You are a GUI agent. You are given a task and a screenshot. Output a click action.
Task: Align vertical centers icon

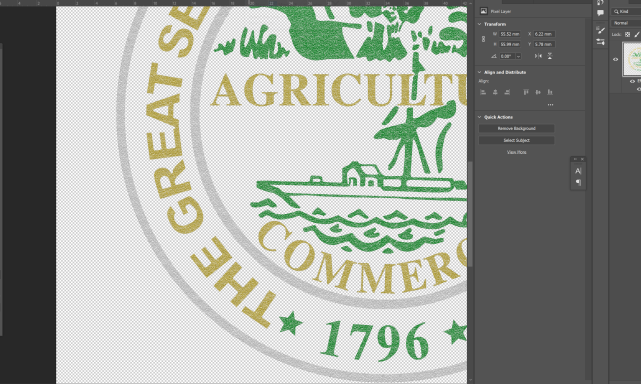click(x=538, y=92)
